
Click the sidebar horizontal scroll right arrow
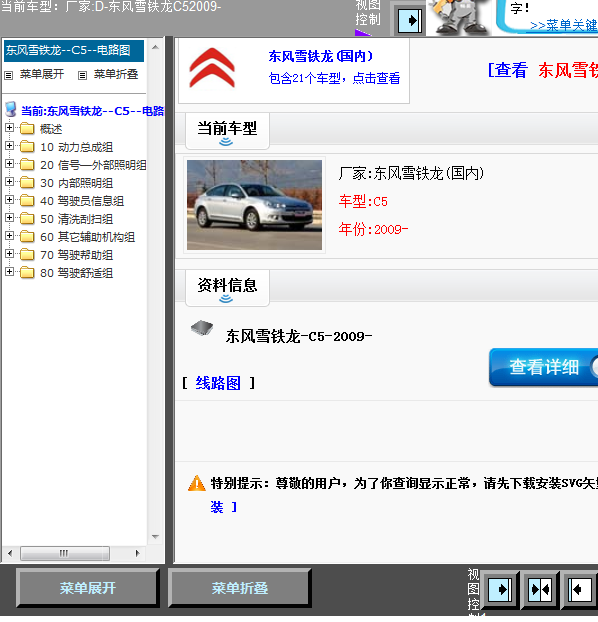[138, 553]
